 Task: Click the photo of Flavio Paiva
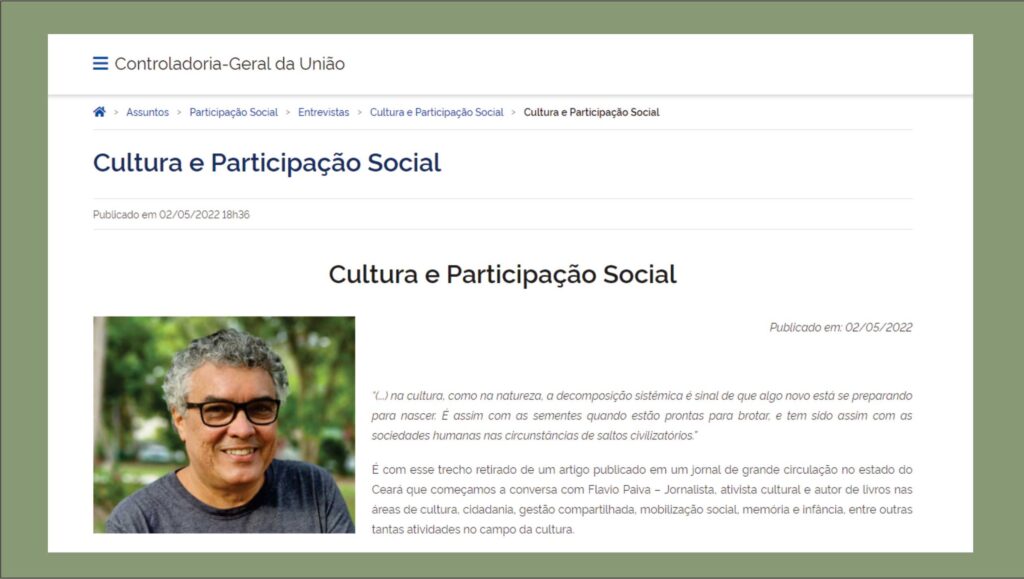[x=224, y=425]
